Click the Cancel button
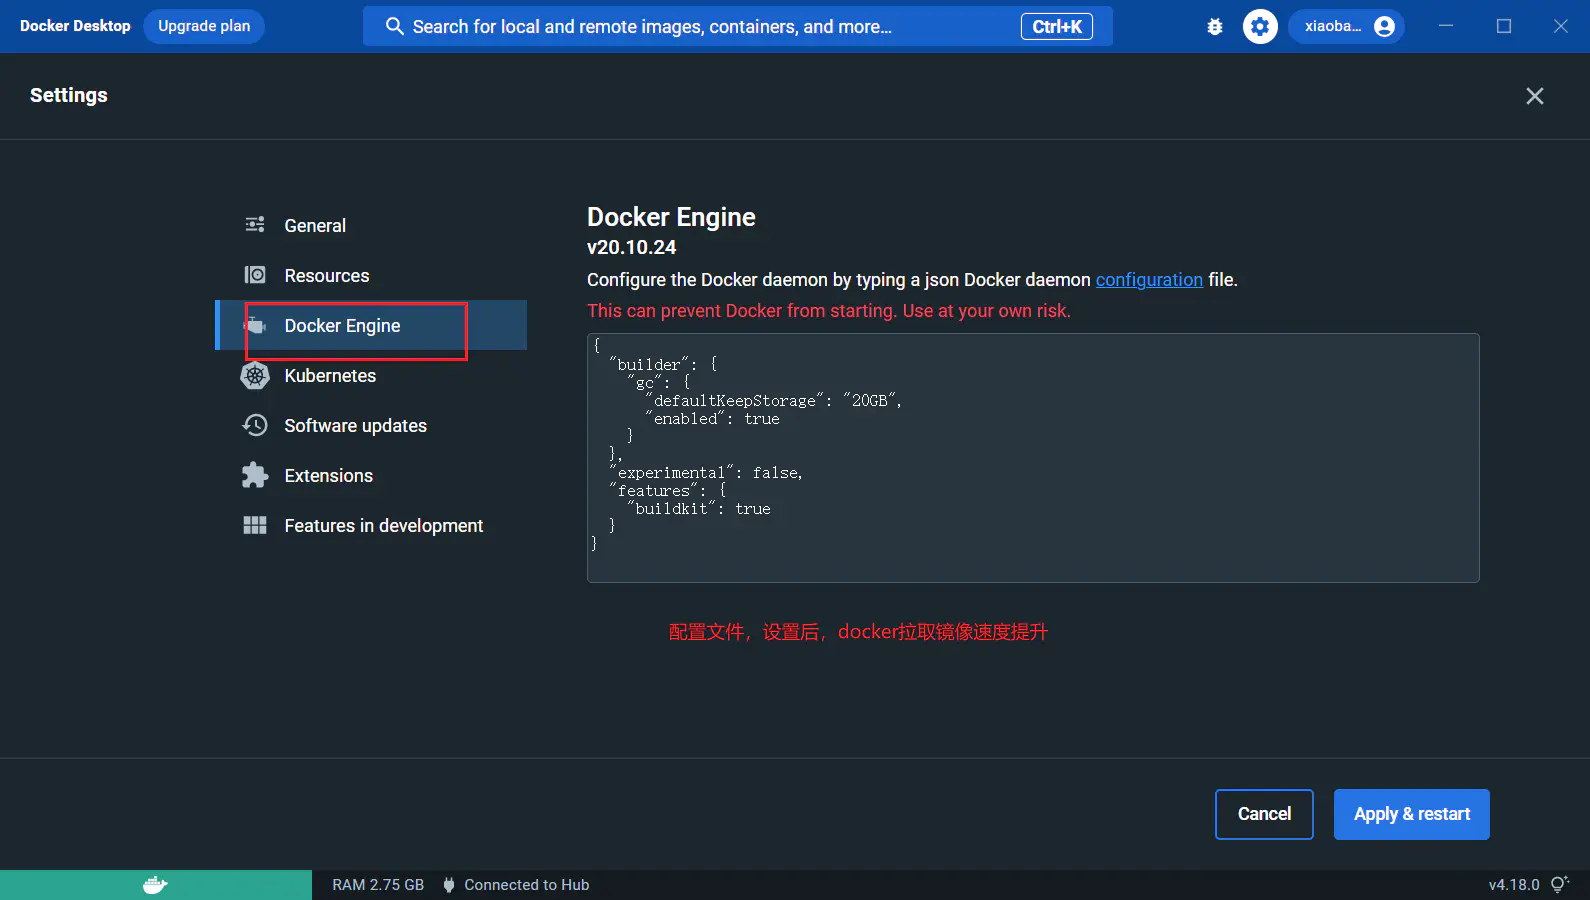1590x900 pixels. click(x=1264, y=814)
